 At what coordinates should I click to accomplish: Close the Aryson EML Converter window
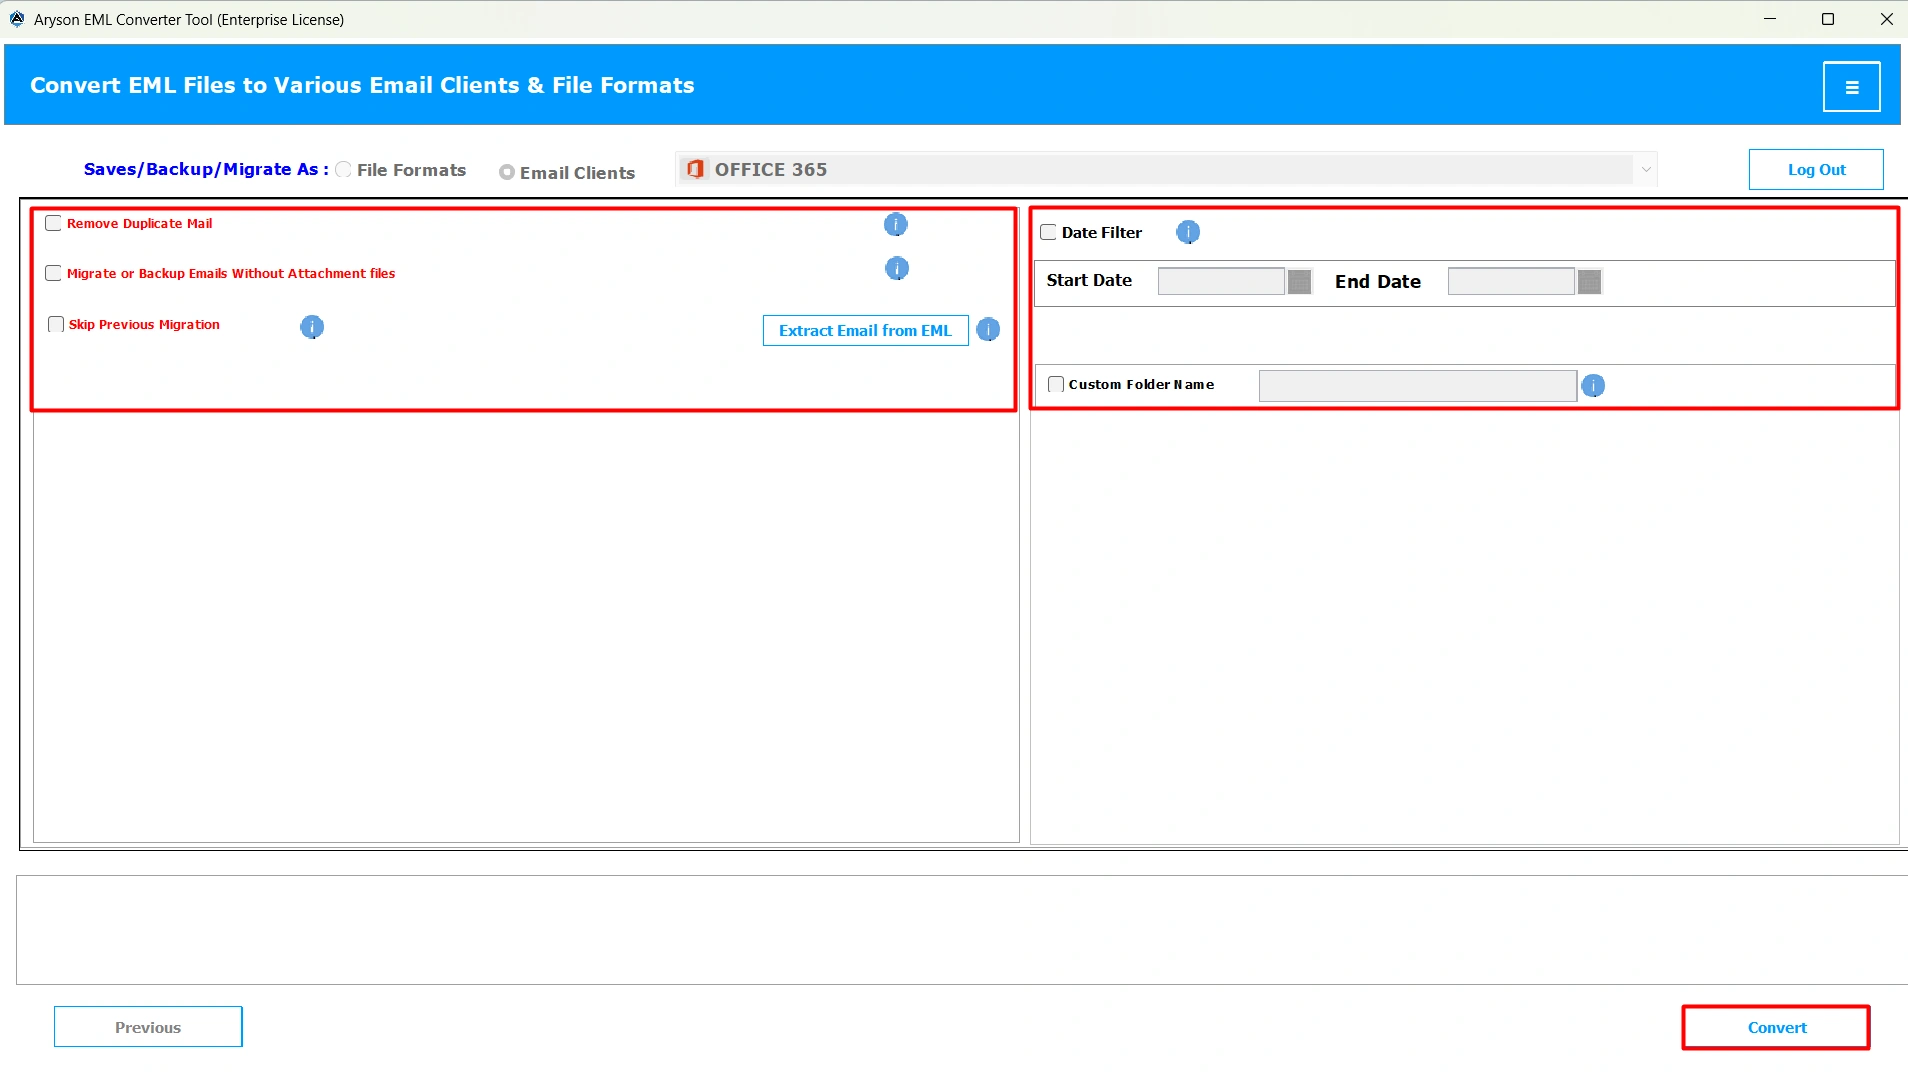pos(1886,19)
